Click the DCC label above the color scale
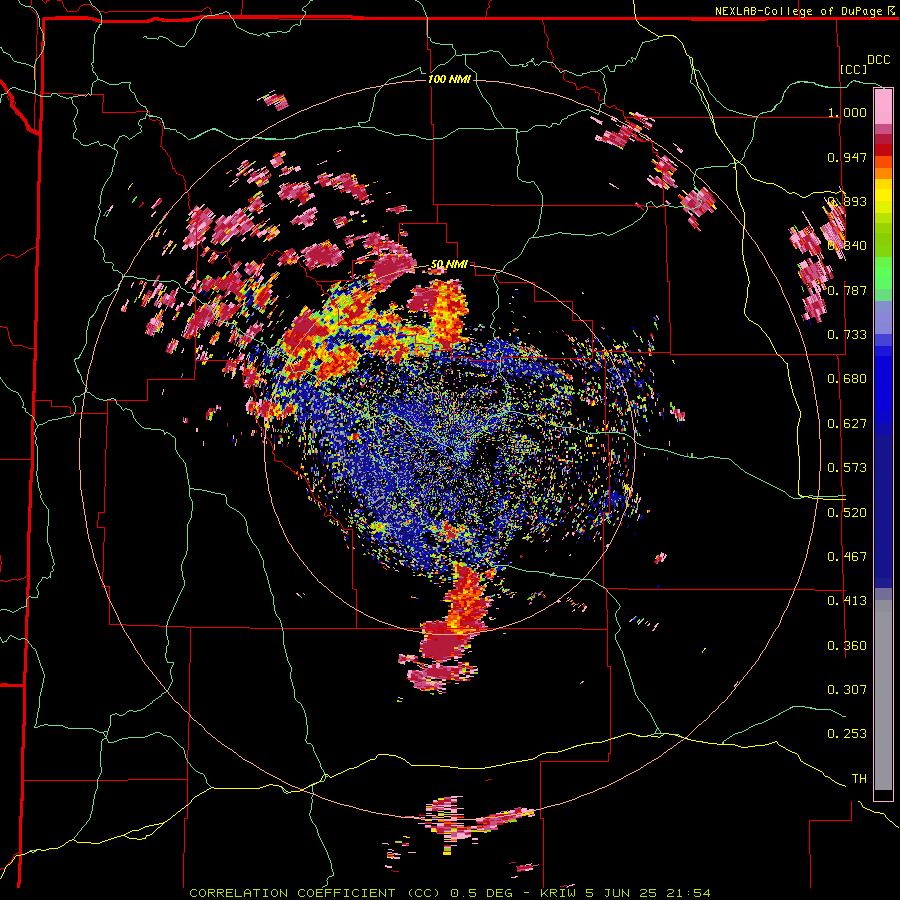 [878, 60]
